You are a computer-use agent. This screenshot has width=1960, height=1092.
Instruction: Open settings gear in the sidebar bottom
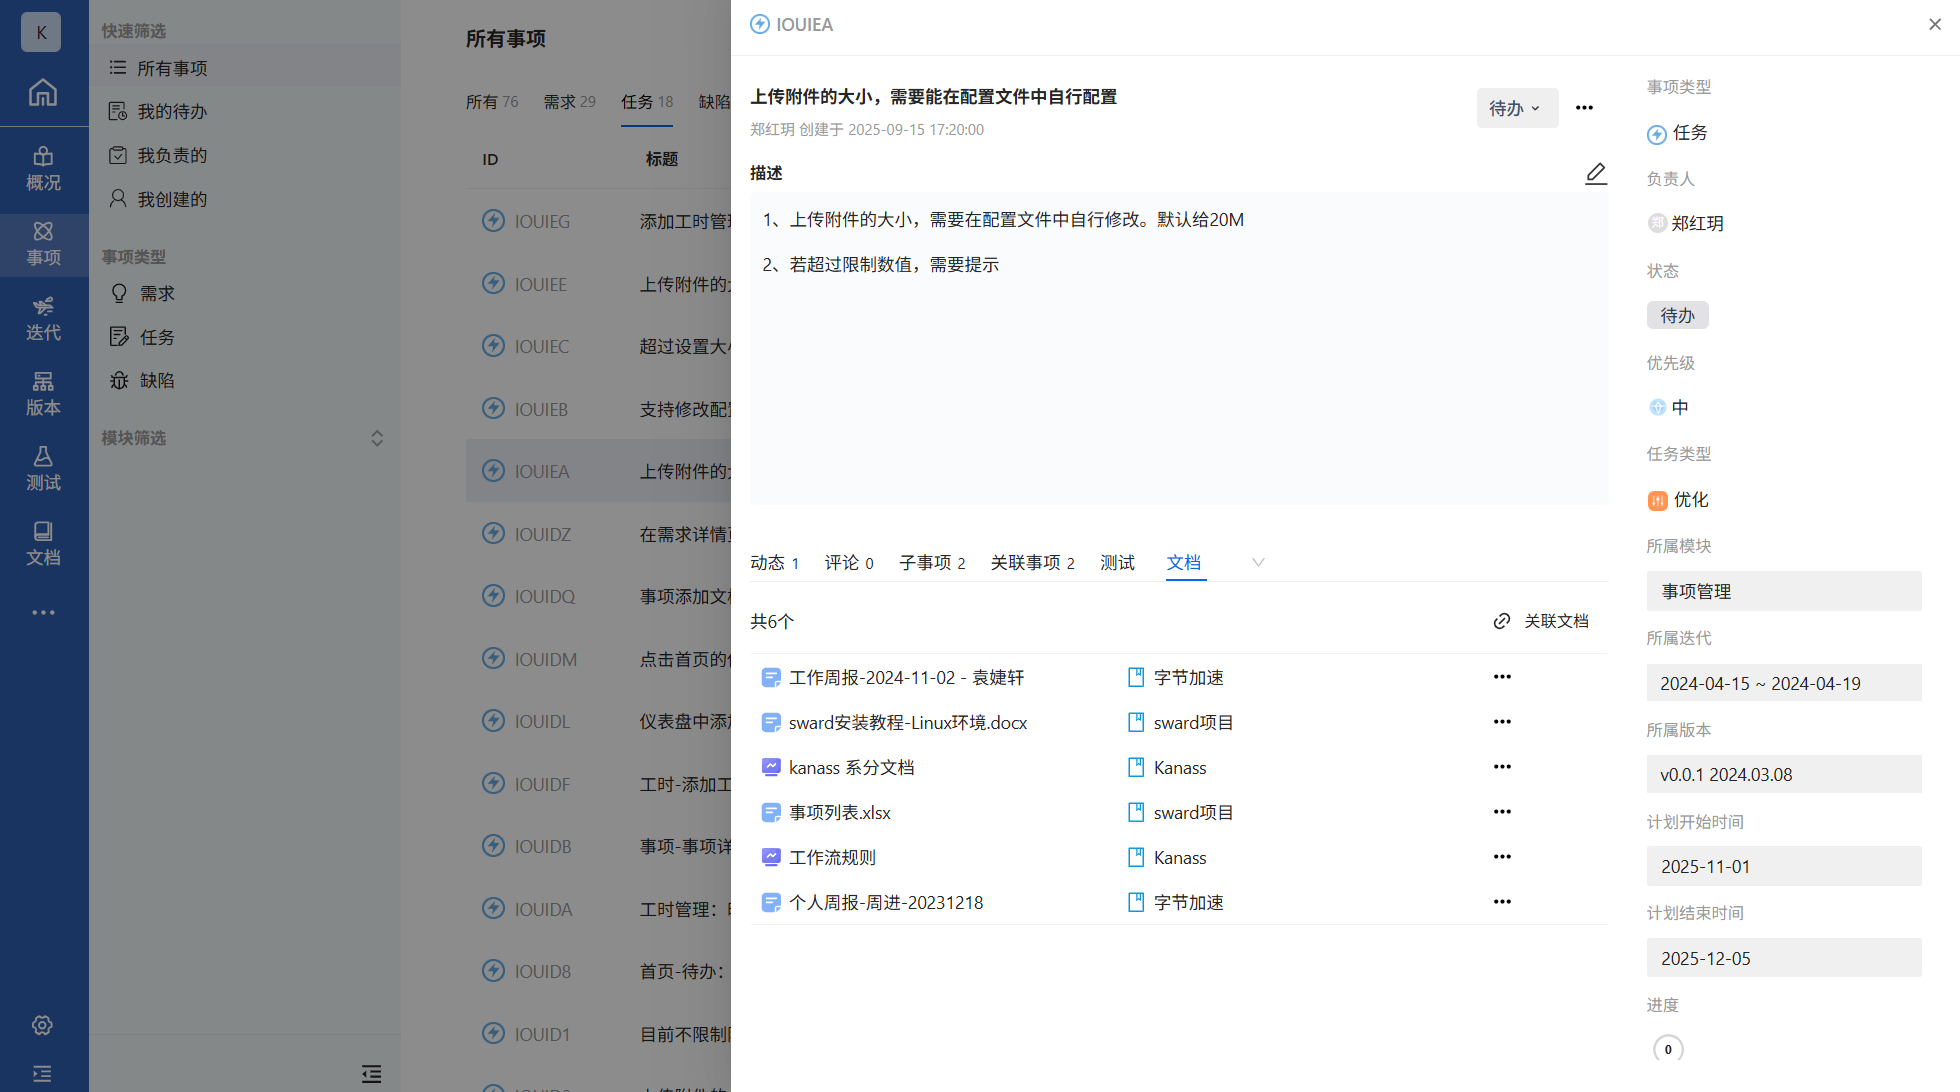click(42, 1025)
